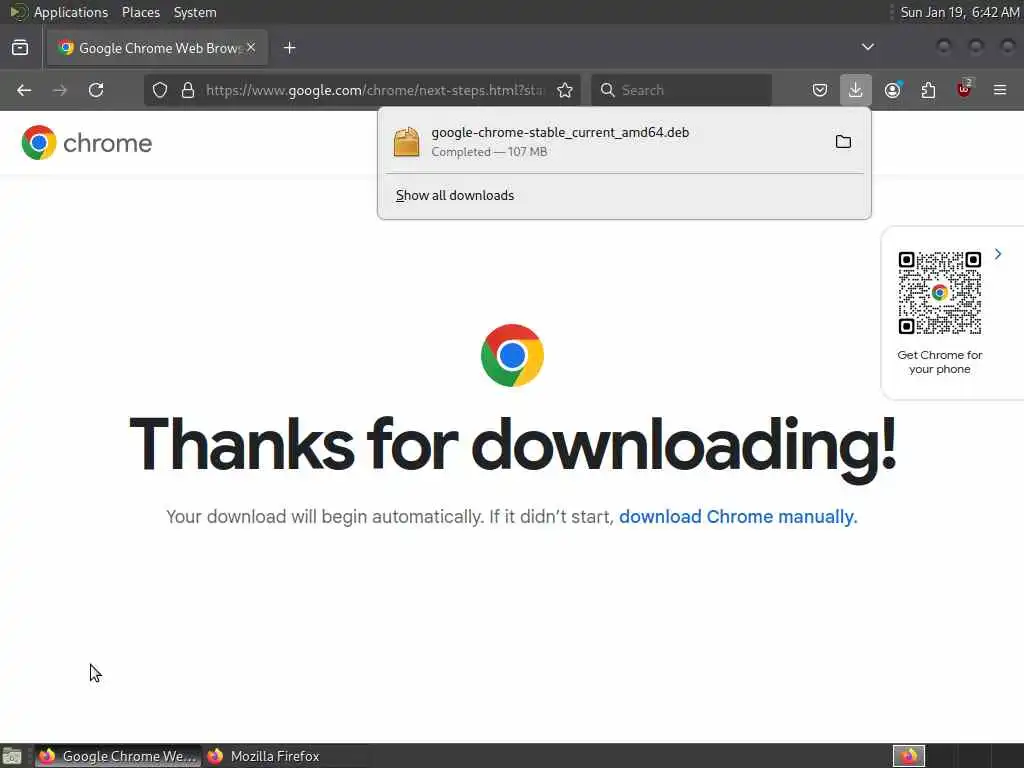This screenshot has height=768, width=1024.
Task: Toggle the Downloads toolbar button
Action: tap(856, 90)
